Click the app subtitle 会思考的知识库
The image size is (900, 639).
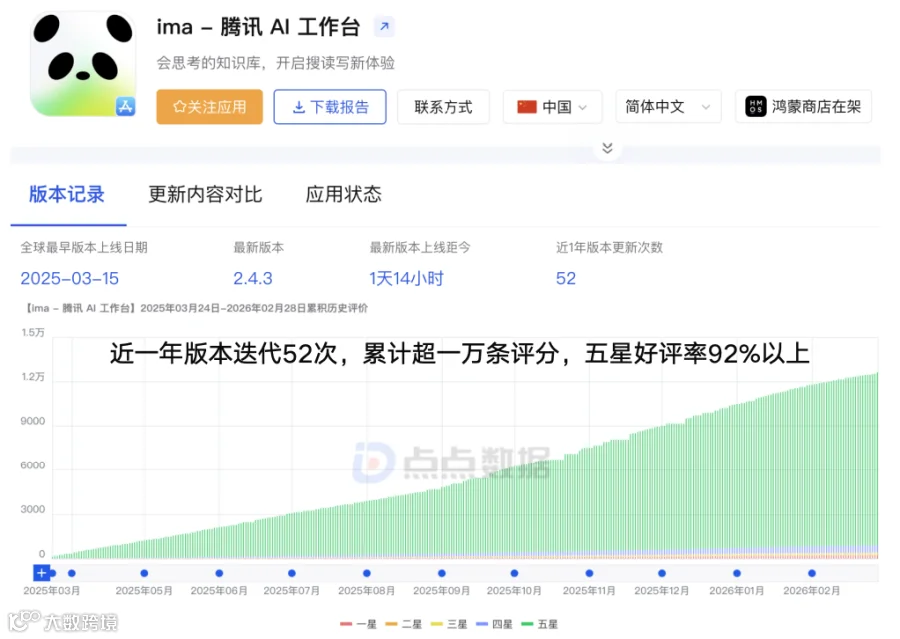click(x=276, y=63)
